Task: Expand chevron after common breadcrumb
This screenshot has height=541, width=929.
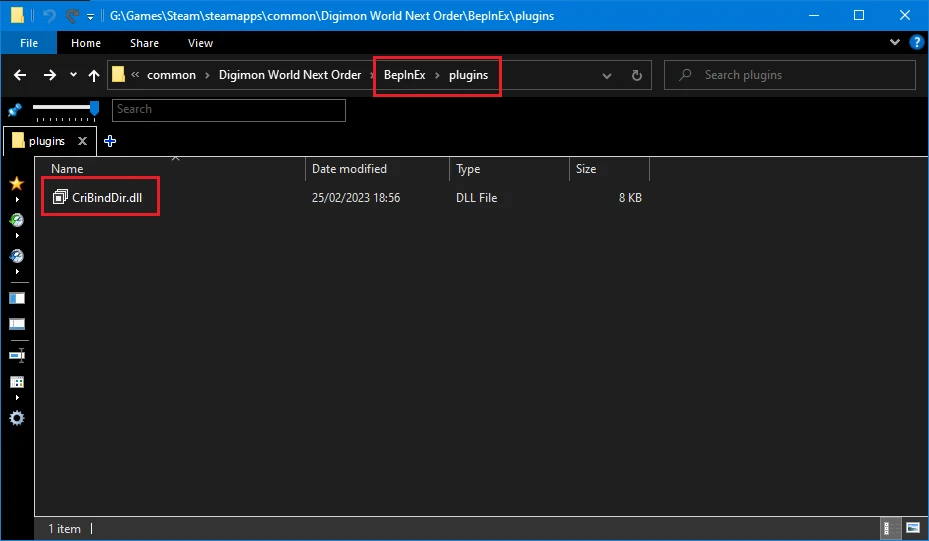Action: [x=207, y=75]
